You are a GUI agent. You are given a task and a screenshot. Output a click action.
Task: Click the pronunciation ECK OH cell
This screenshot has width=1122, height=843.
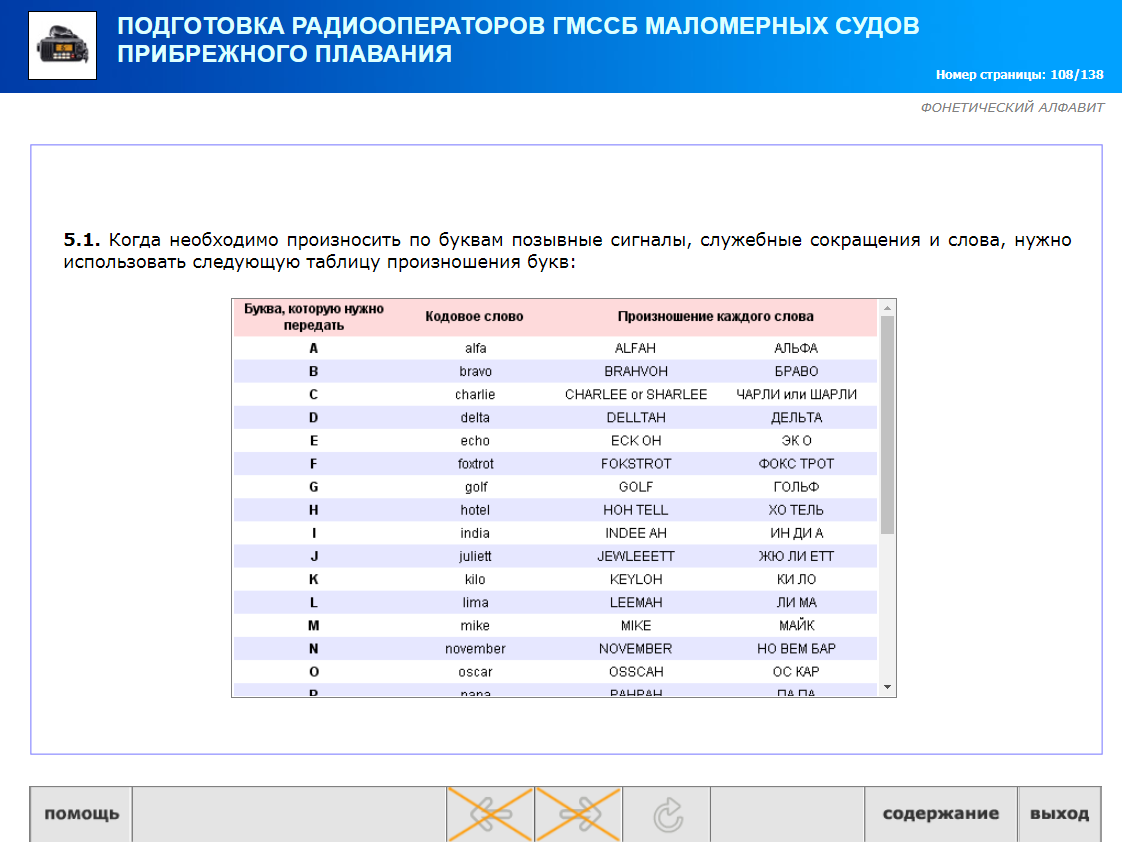coord(635,441)
